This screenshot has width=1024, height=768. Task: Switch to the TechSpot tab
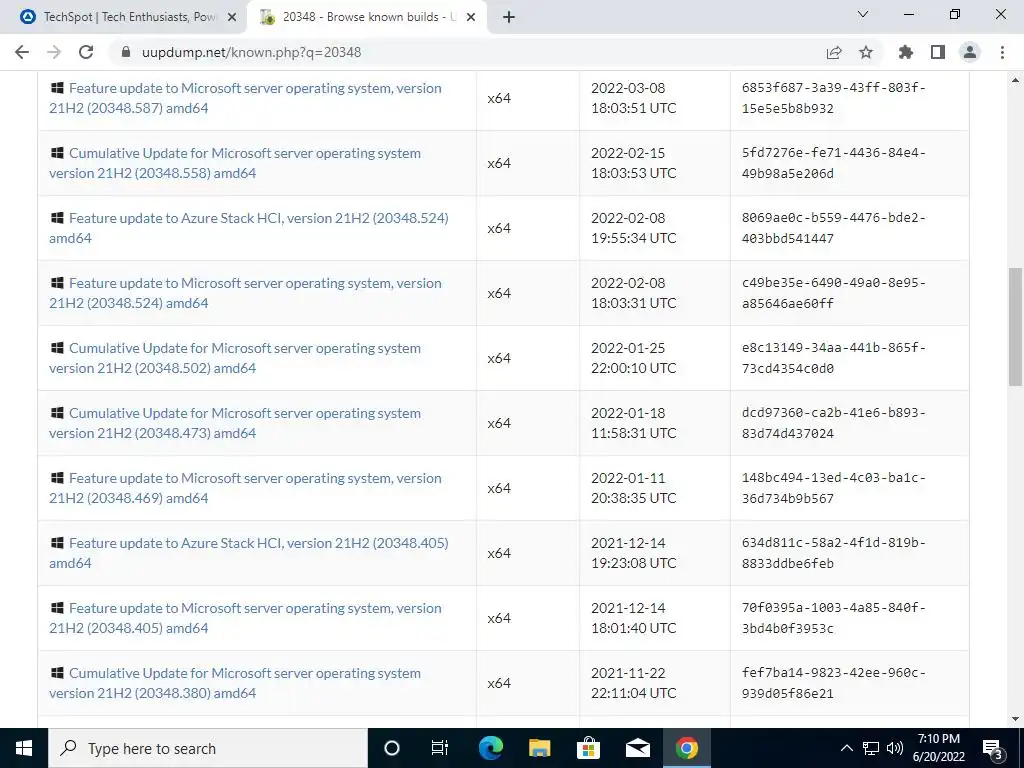tap(124, 17)
